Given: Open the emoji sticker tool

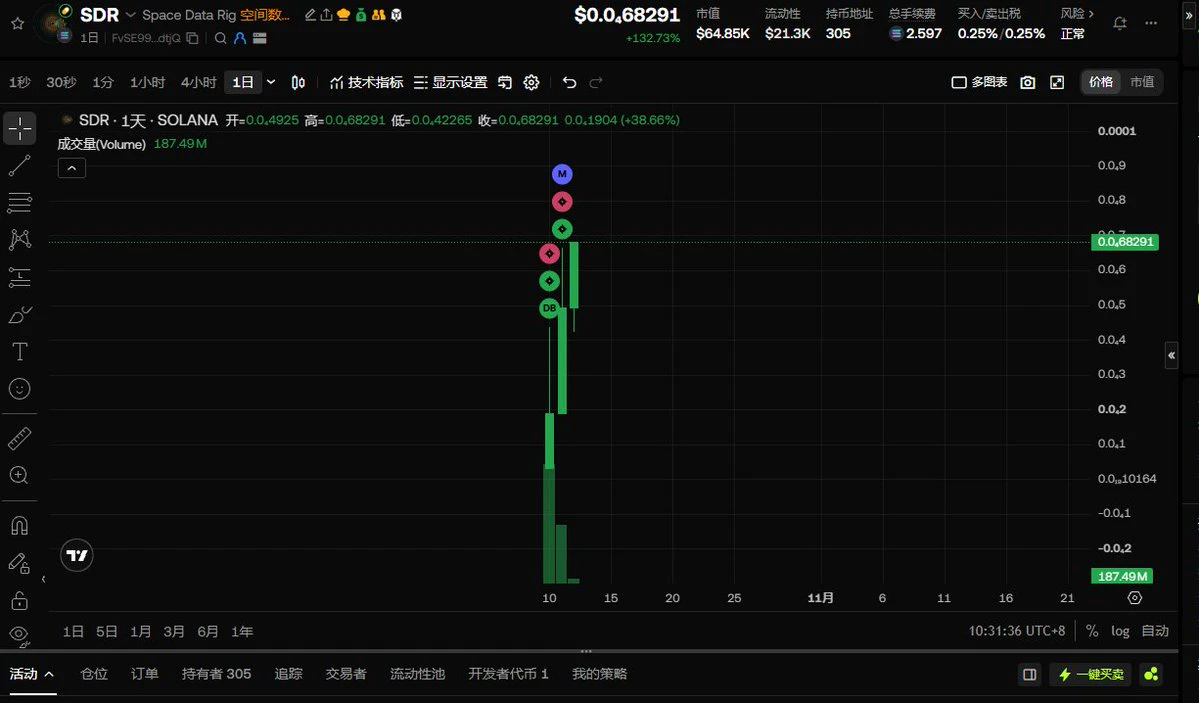Looking at the screenshot, I should 20,389.
